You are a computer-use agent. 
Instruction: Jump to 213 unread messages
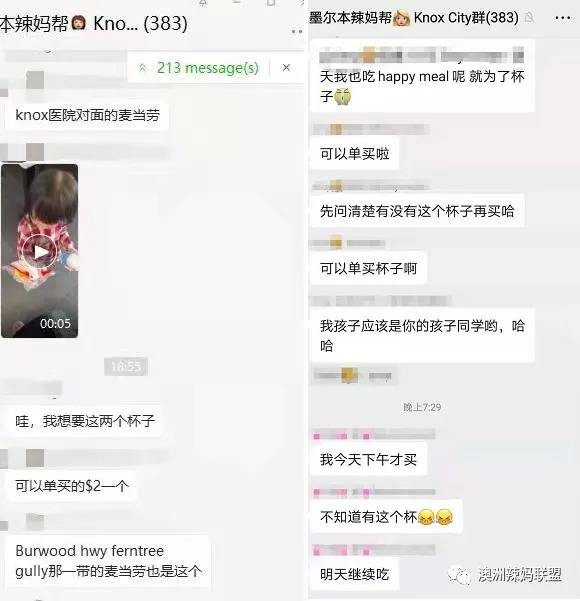tap(208, 68)
